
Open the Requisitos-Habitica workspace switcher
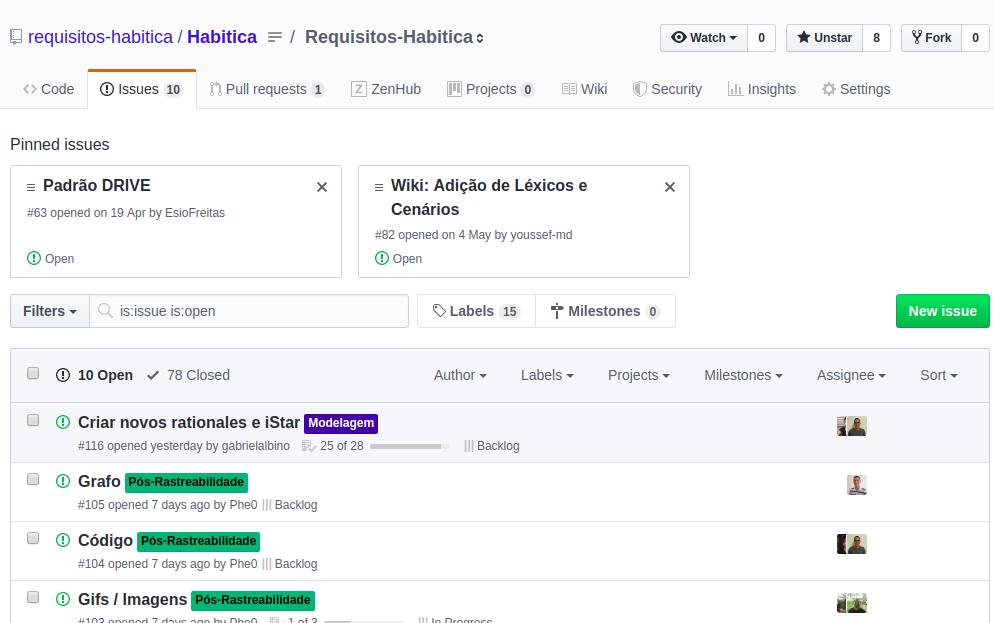pos(394,37)
